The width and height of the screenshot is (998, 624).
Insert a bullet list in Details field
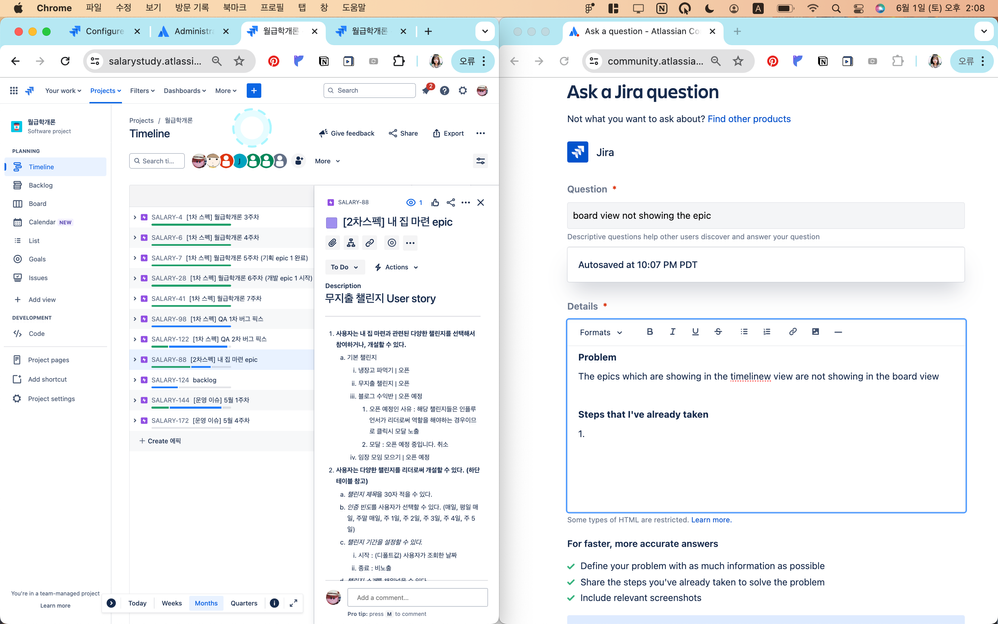coord(743,331)
